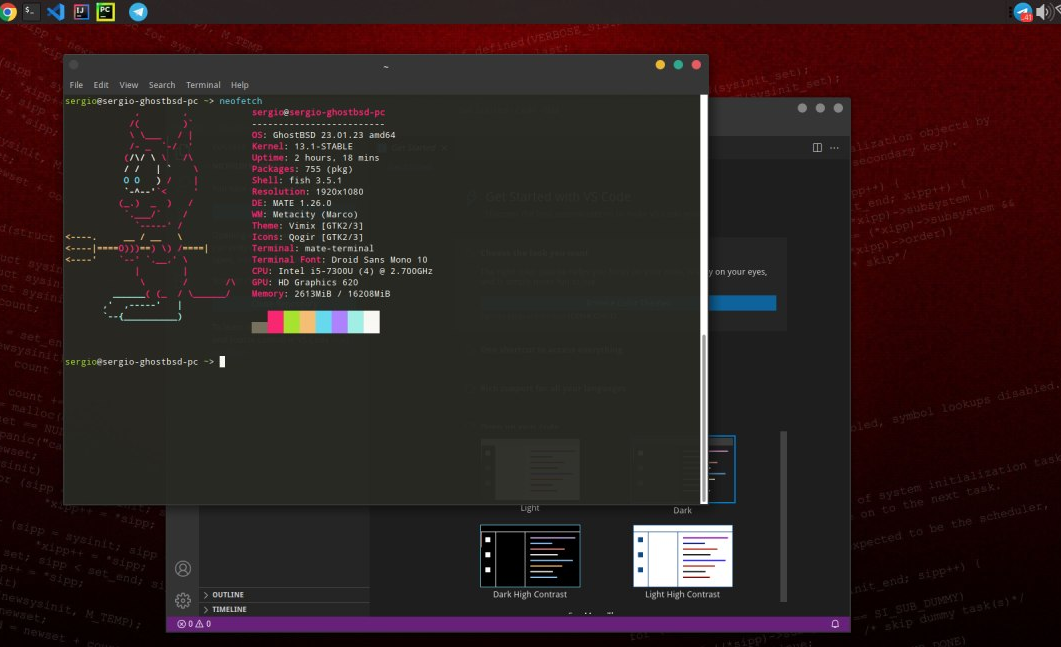Click the 'Resolution: 1920x1080' line

pos(307,192)
